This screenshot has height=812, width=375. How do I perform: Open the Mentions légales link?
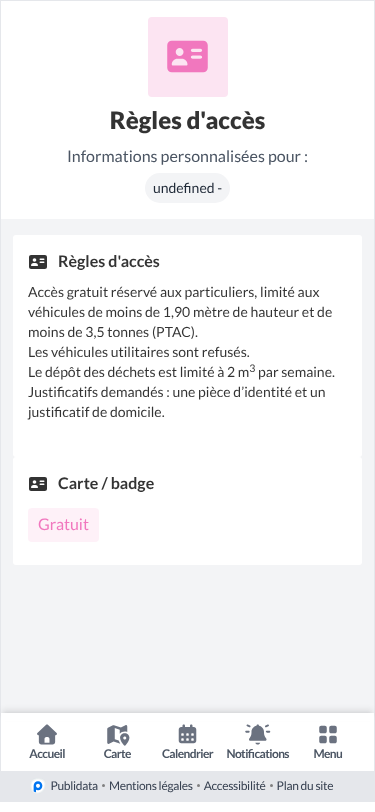pos(151,786)
